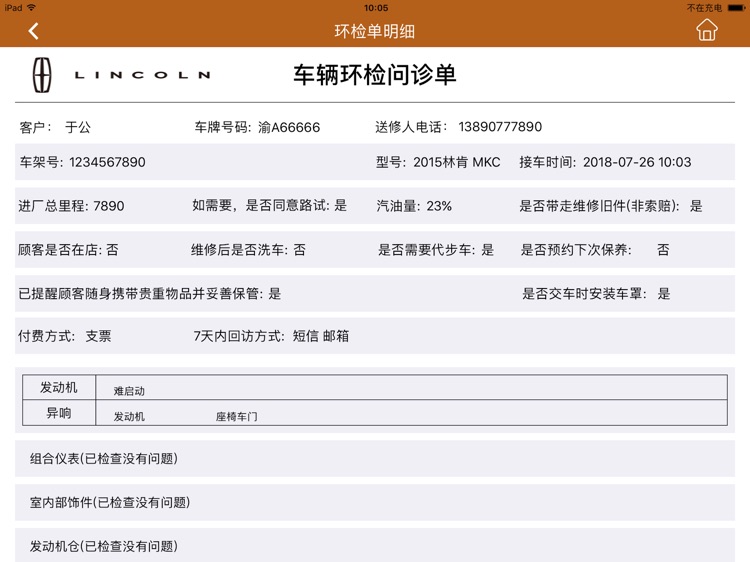
Task: Tap model 2015林肯 MKC
Action: [x=457, y=162]
